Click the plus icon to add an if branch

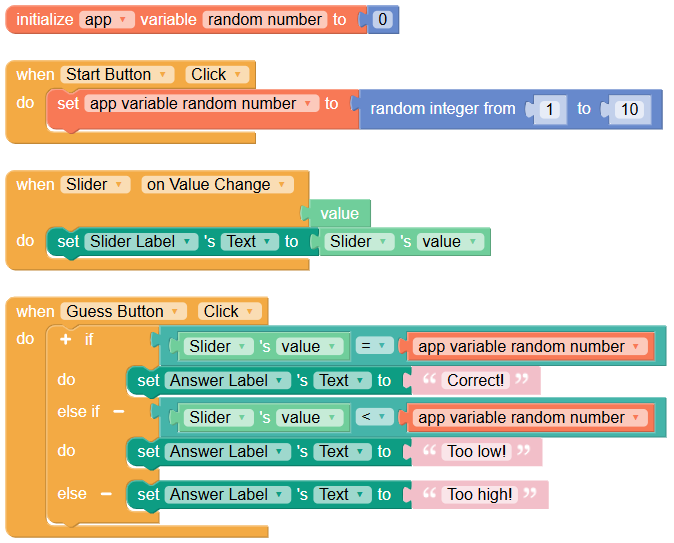[x=65, y=339]
